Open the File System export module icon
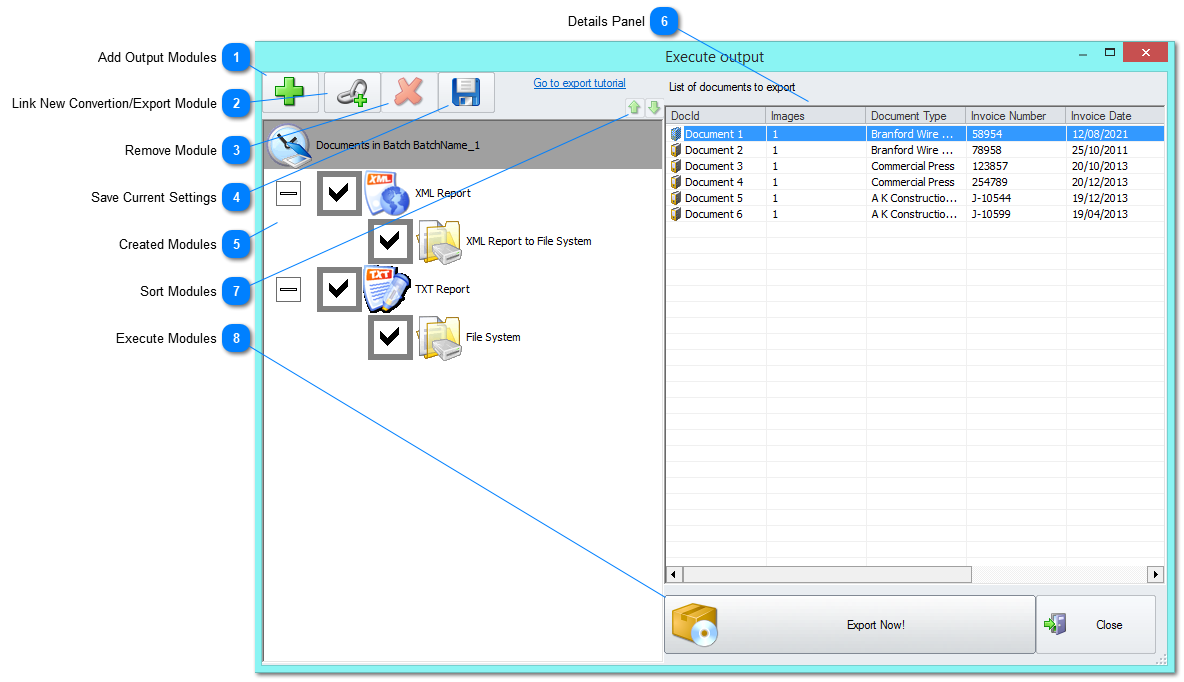 441,337
